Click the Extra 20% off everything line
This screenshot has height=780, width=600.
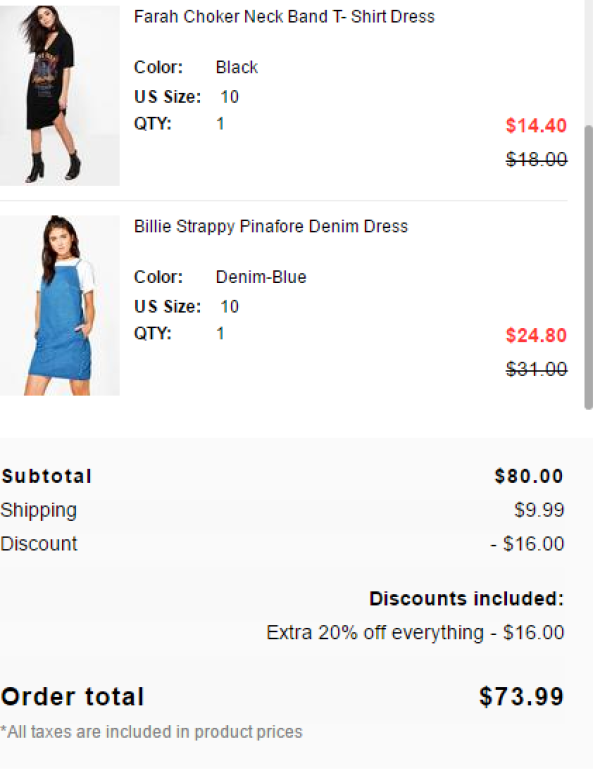point(415,633)
